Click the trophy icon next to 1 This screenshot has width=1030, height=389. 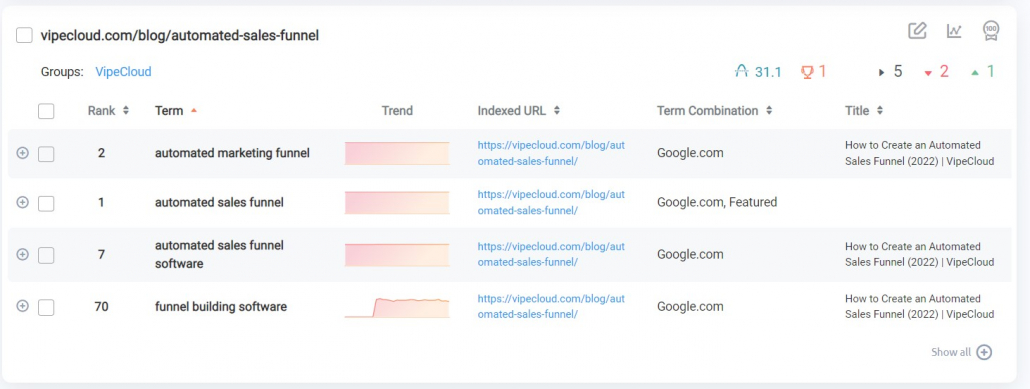(x=807, y=72)
